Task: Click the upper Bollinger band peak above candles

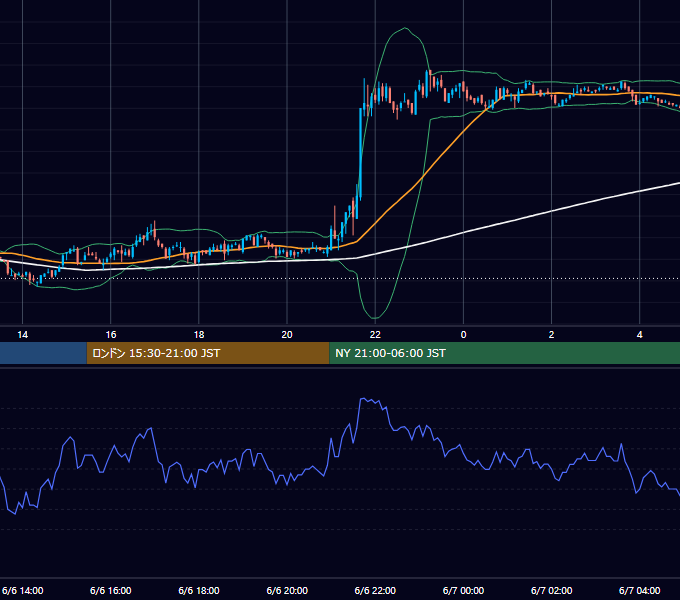Action: pos(405,28)
